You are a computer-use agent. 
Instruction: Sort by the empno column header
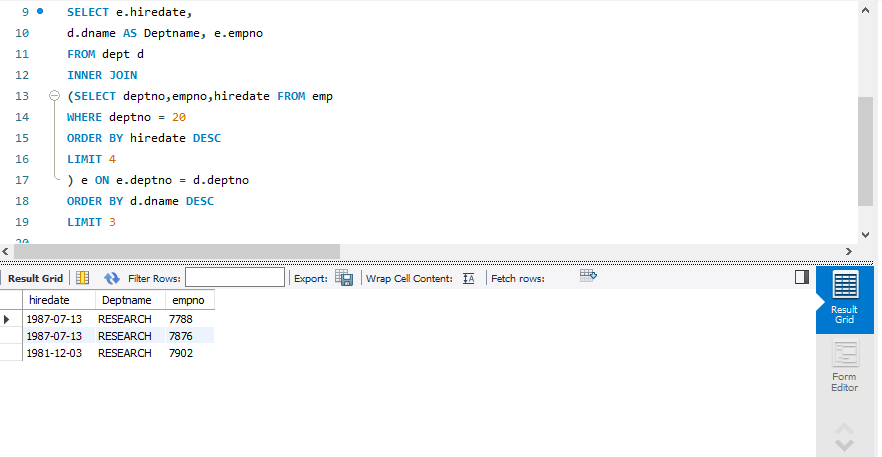190,300
